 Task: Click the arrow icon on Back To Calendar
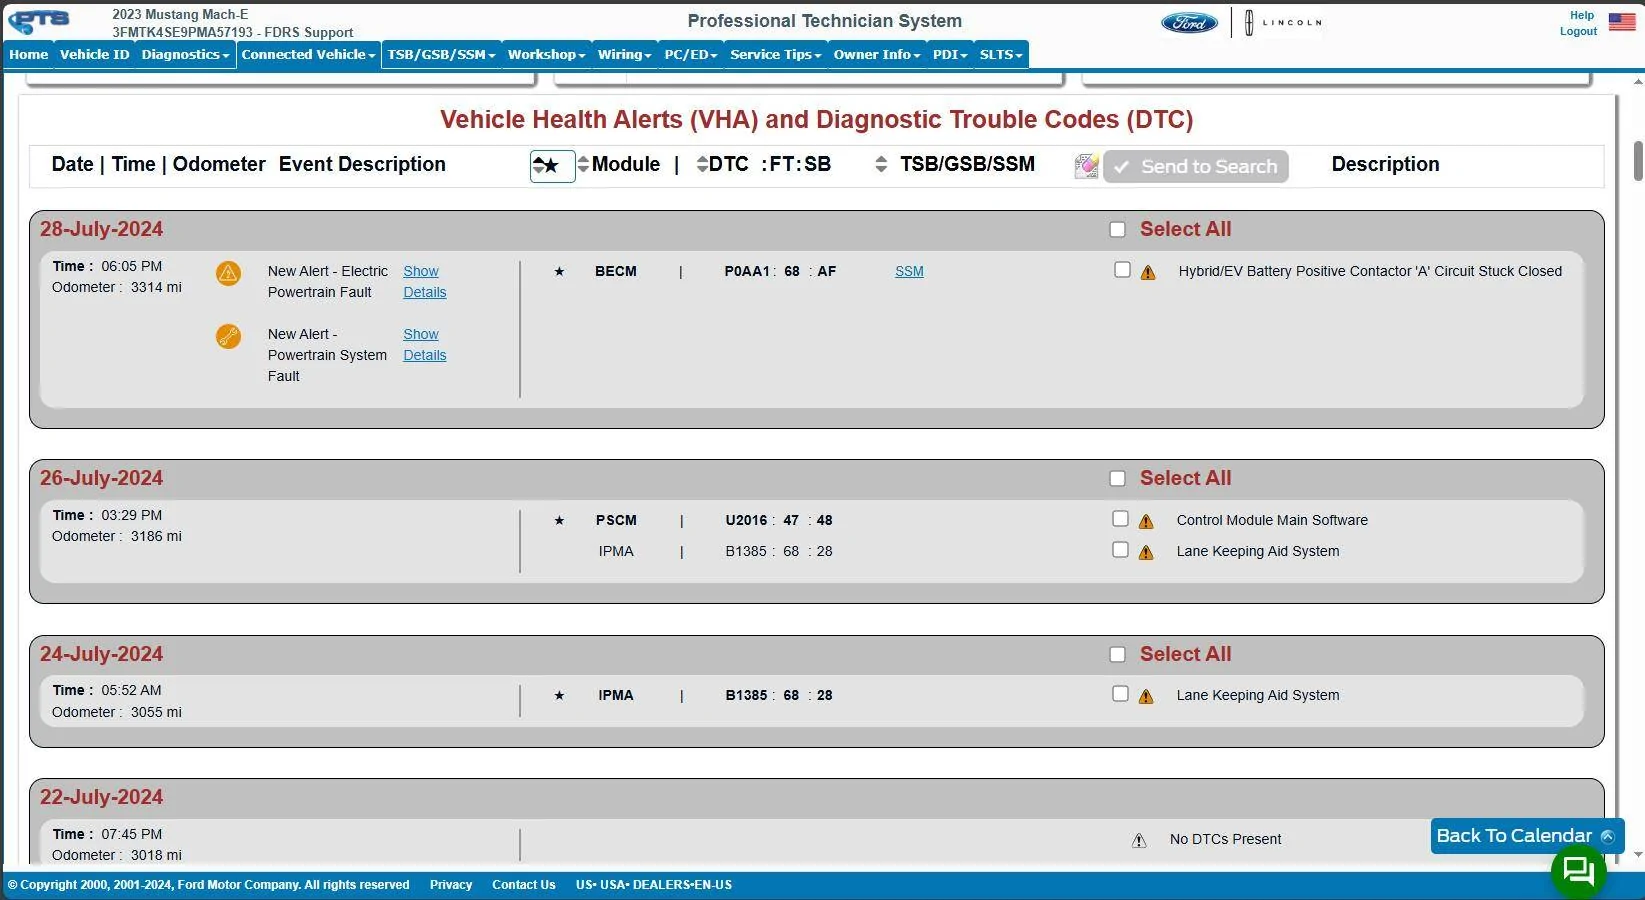(x=1608, y=836)
